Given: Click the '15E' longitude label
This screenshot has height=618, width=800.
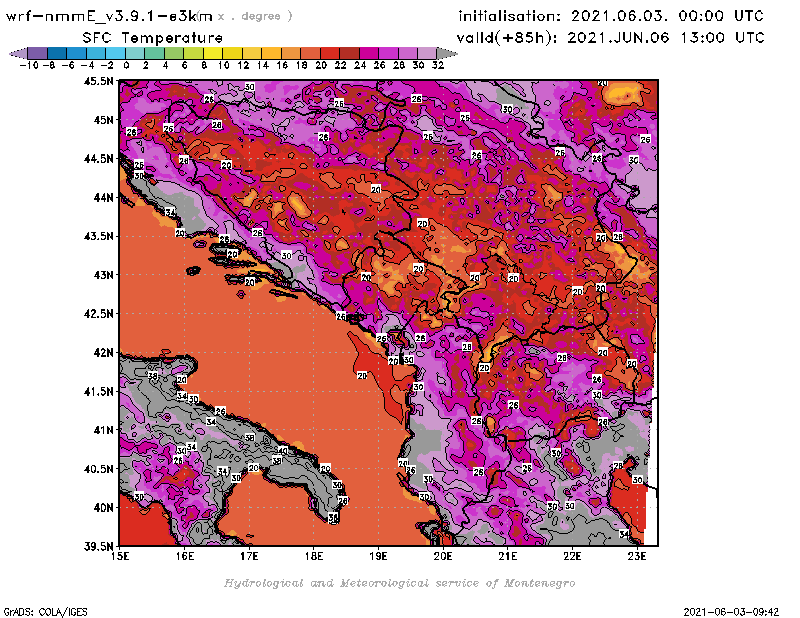Looking at the screenshot, I should point(120,556).
